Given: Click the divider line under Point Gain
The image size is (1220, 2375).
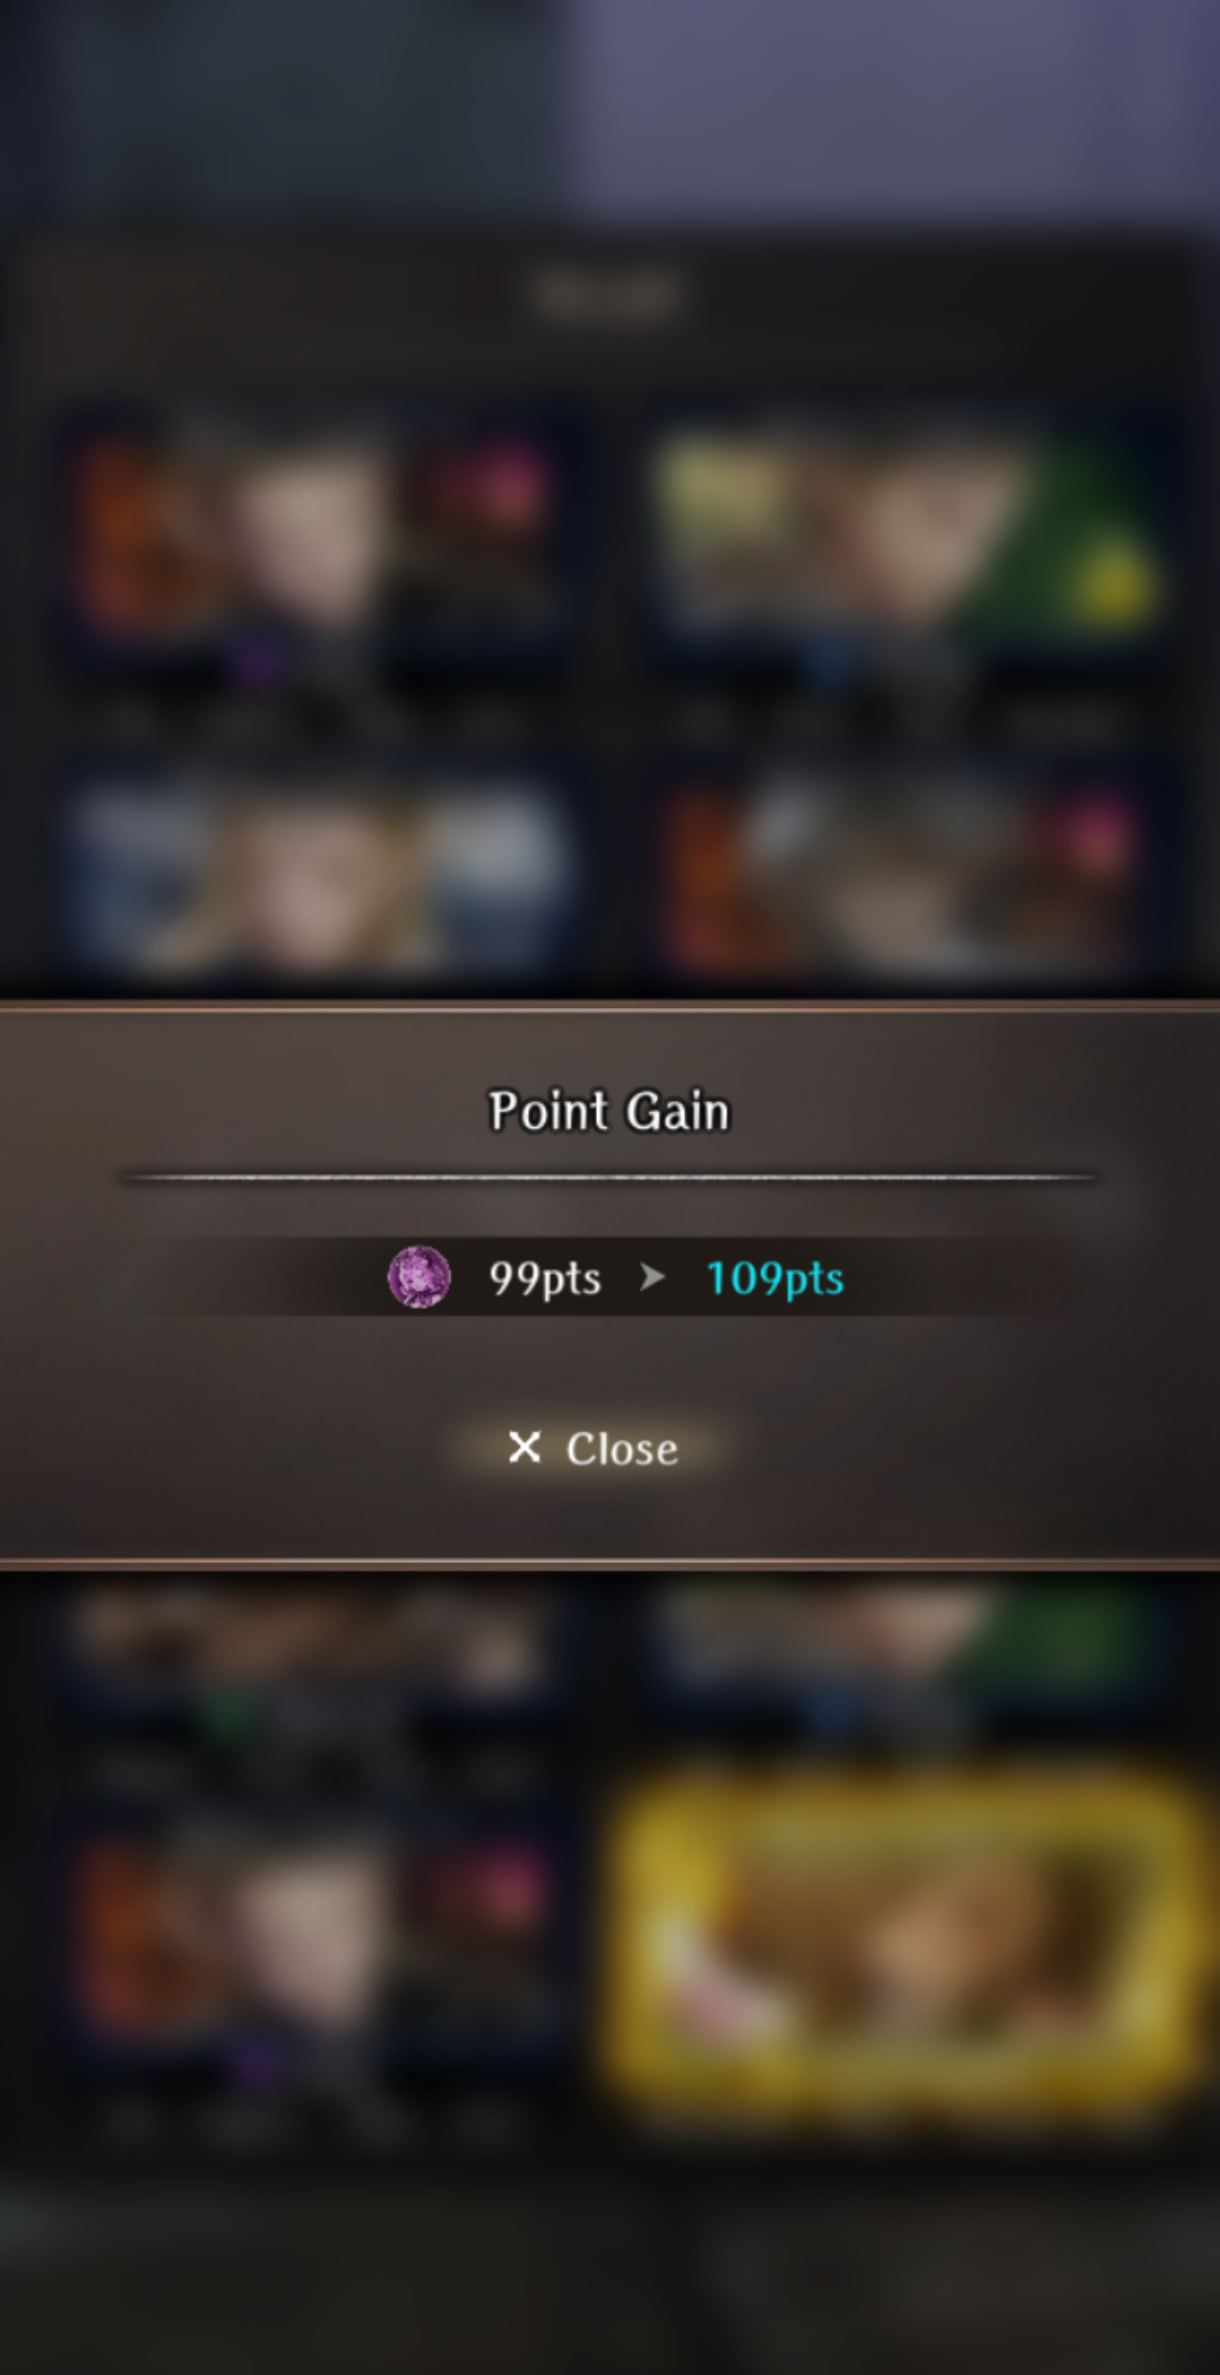Looking at the screenshot, I should tap(609, 1178).
